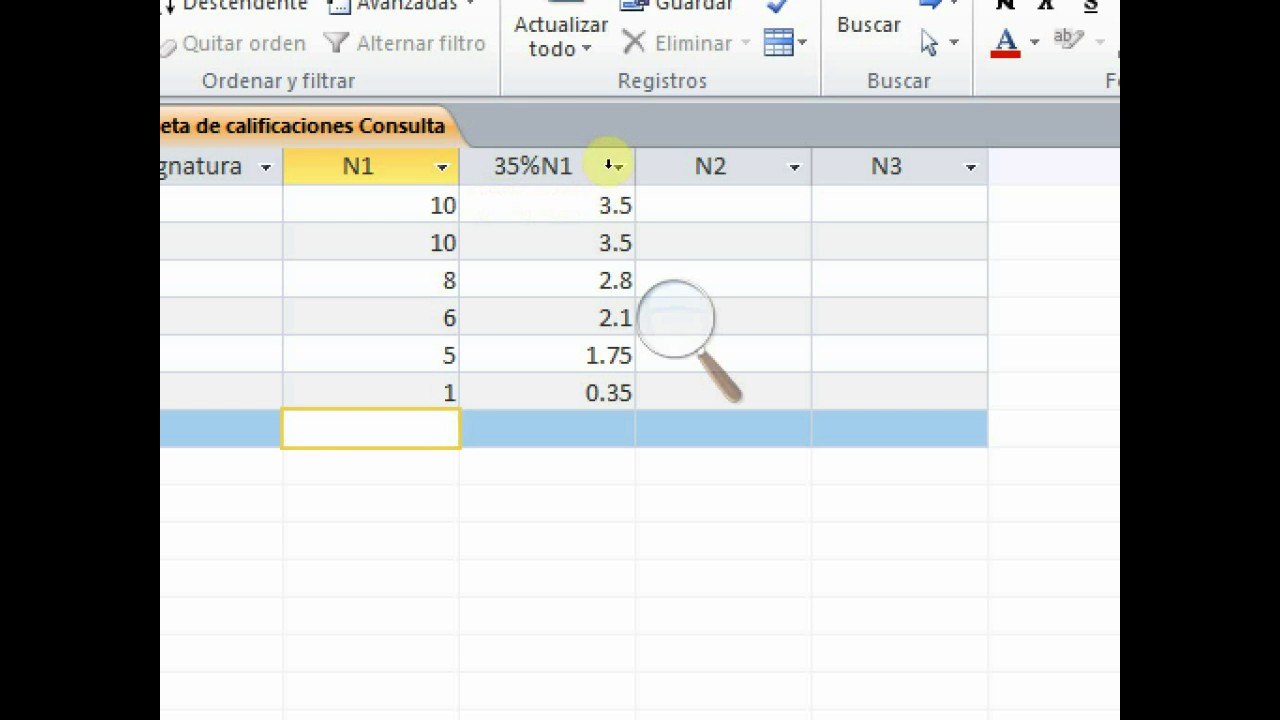Select the N1 column header
The height and width of the screenshot is (720, 1280).
371,166
